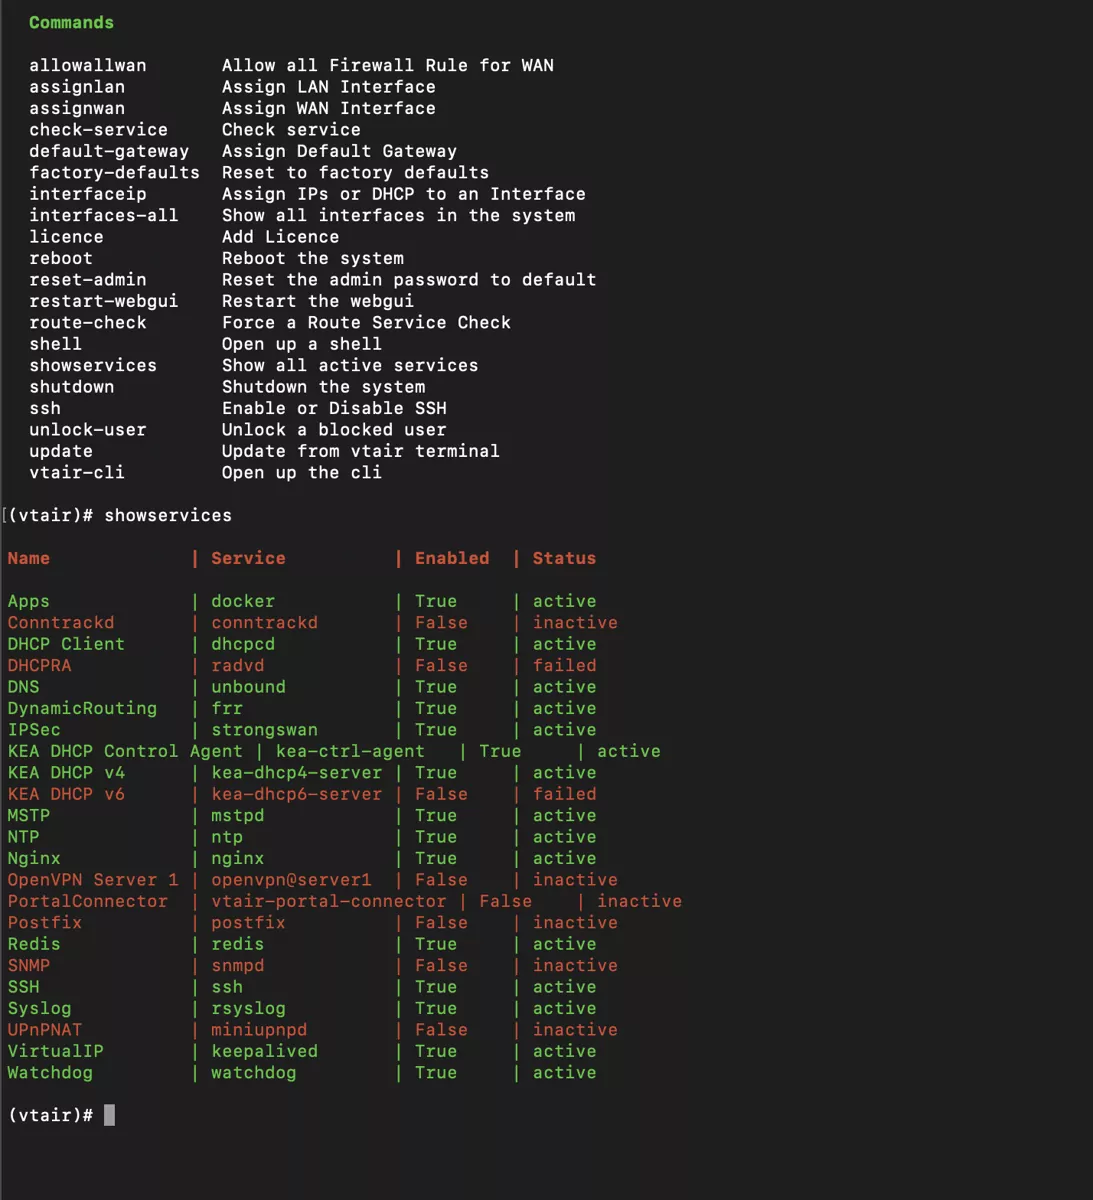Select the strongswan IPSec row
Image resolution: width=1093 pixels, height=1200 pixels.
coord(264,729)
